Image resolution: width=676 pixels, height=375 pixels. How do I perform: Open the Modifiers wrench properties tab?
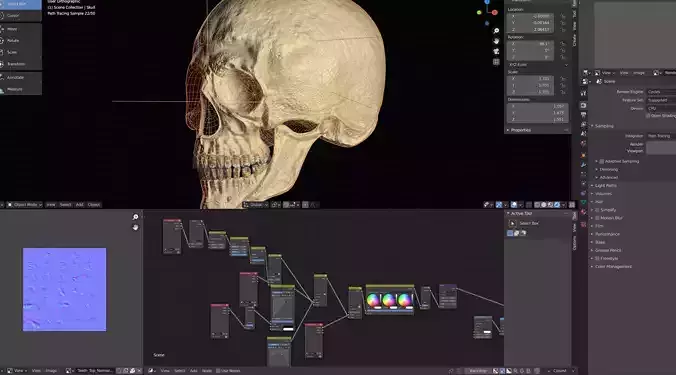[583, 165]
